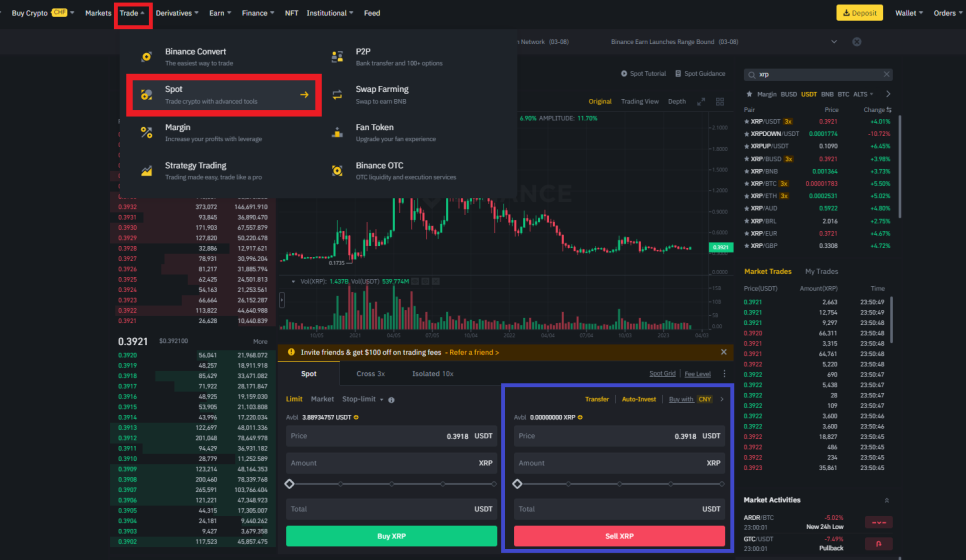Image resolution: width=966 pixels, height=560 pixels.
Task: Toggle favorite star for XRP/BUSD
Action: point(747,159)
